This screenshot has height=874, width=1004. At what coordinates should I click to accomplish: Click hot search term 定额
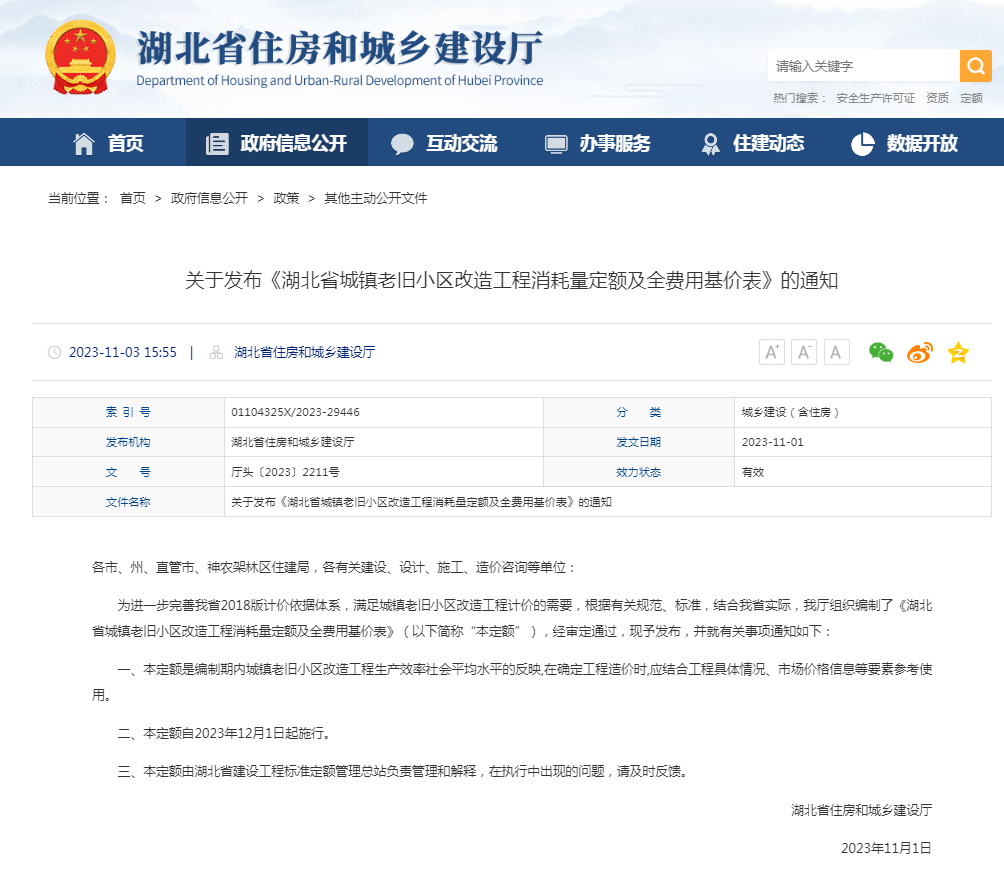pos(971,98)
